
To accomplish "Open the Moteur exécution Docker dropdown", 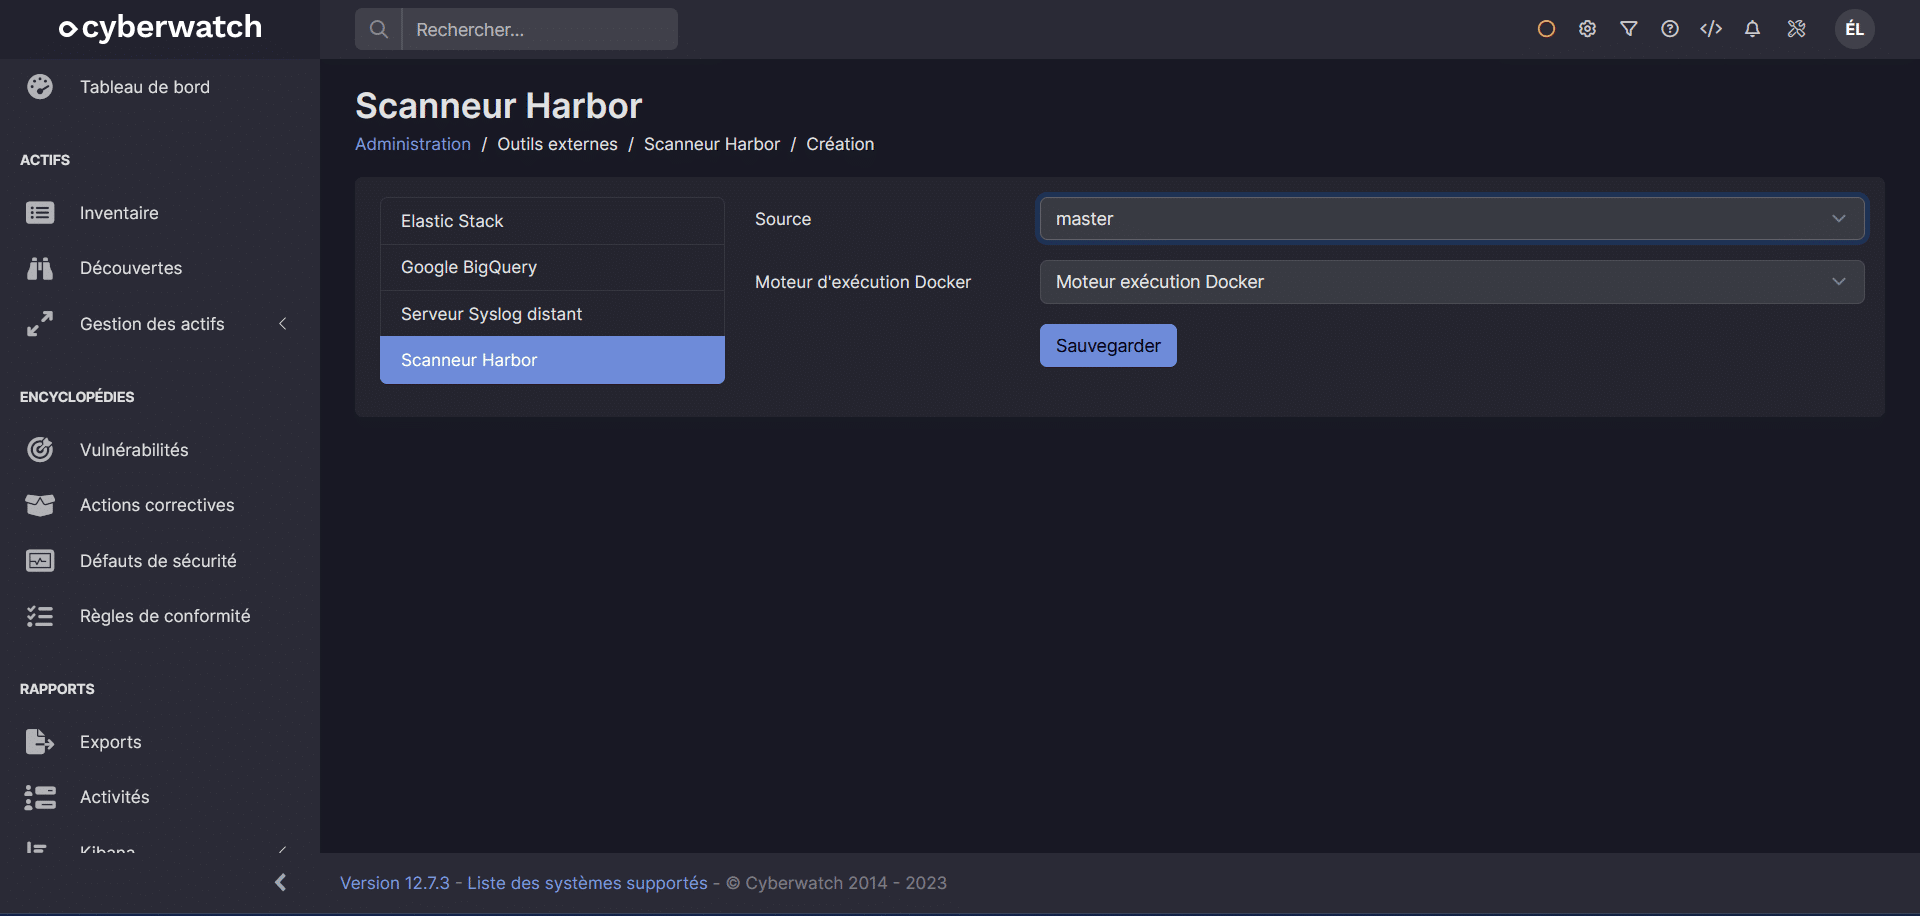I will point(1452,282).
